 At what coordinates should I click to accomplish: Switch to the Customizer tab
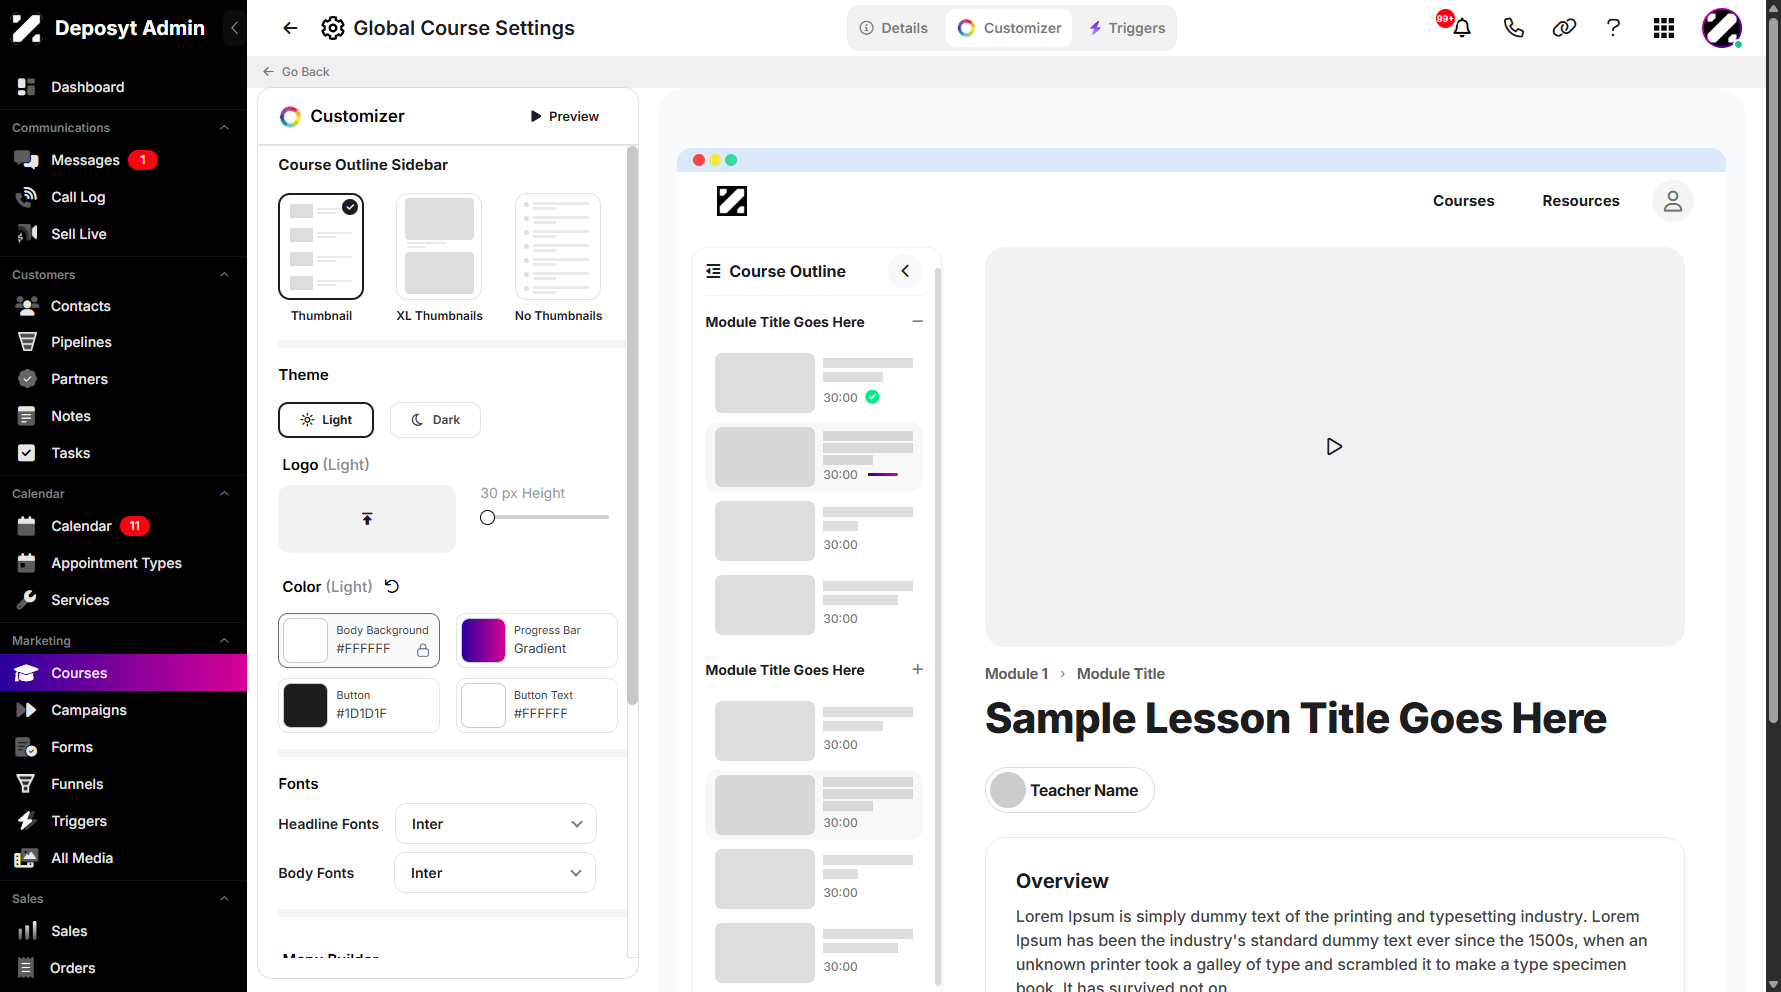(x=1009, y=28)
